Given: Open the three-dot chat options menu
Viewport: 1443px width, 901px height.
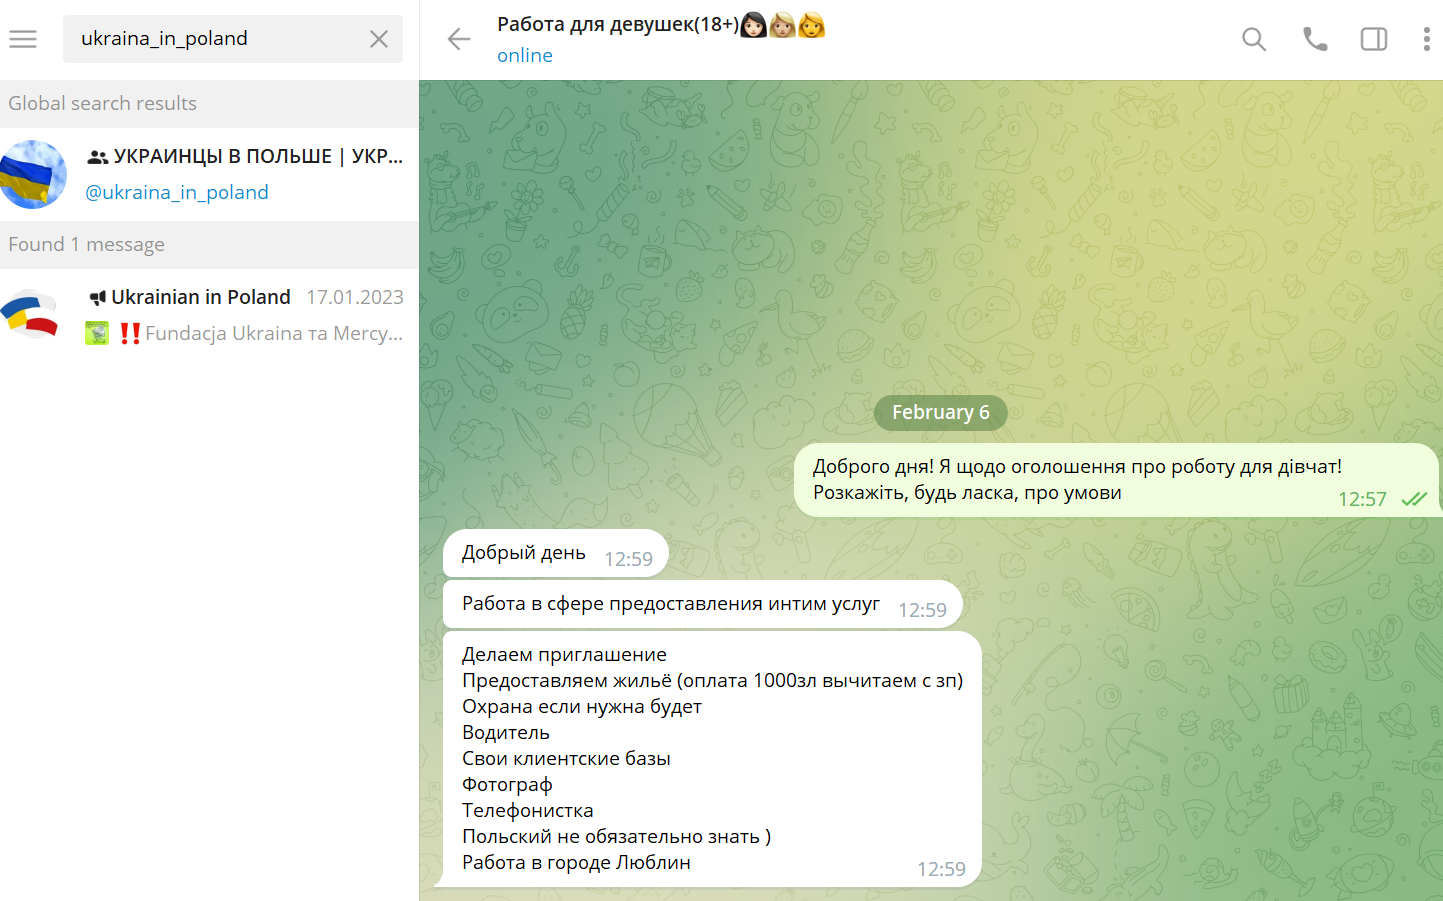Looking at the screenshot, I should tap(1426, 39).
